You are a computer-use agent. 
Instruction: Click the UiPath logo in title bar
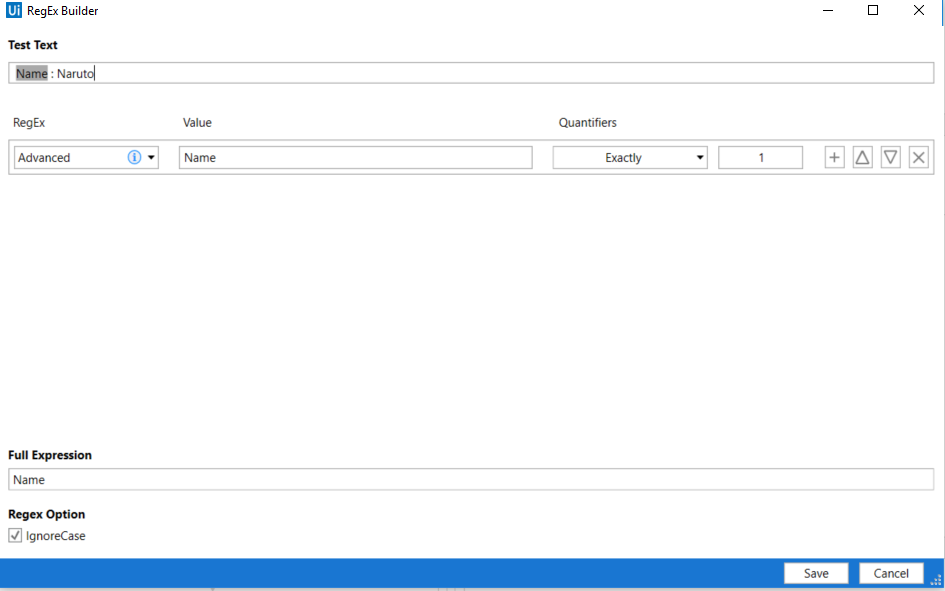pyautogui.click(x=14, y=11)
